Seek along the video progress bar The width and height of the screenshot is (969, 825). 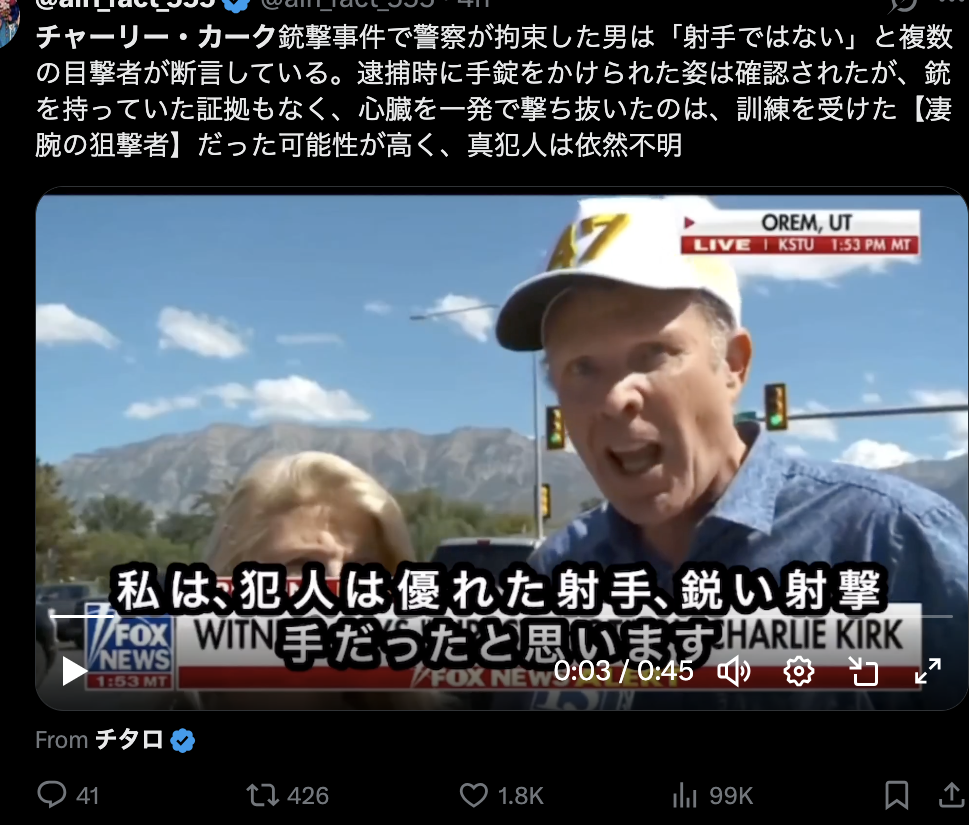(501, 616)
